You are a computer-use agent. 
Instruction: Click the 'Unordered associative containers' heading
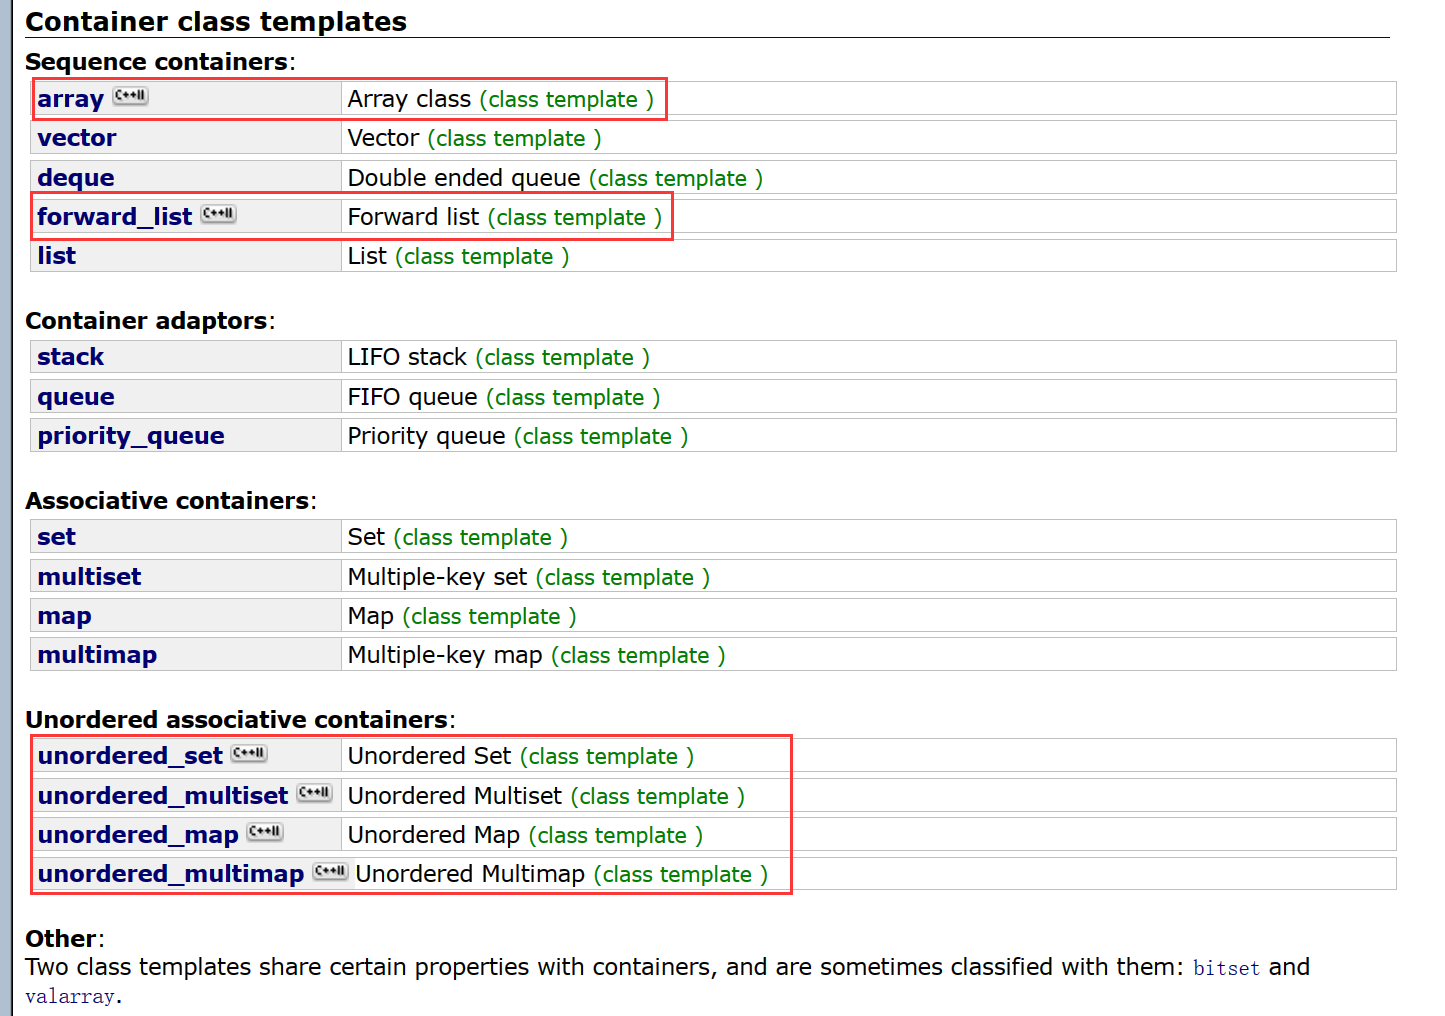click(x=237, y=720)
